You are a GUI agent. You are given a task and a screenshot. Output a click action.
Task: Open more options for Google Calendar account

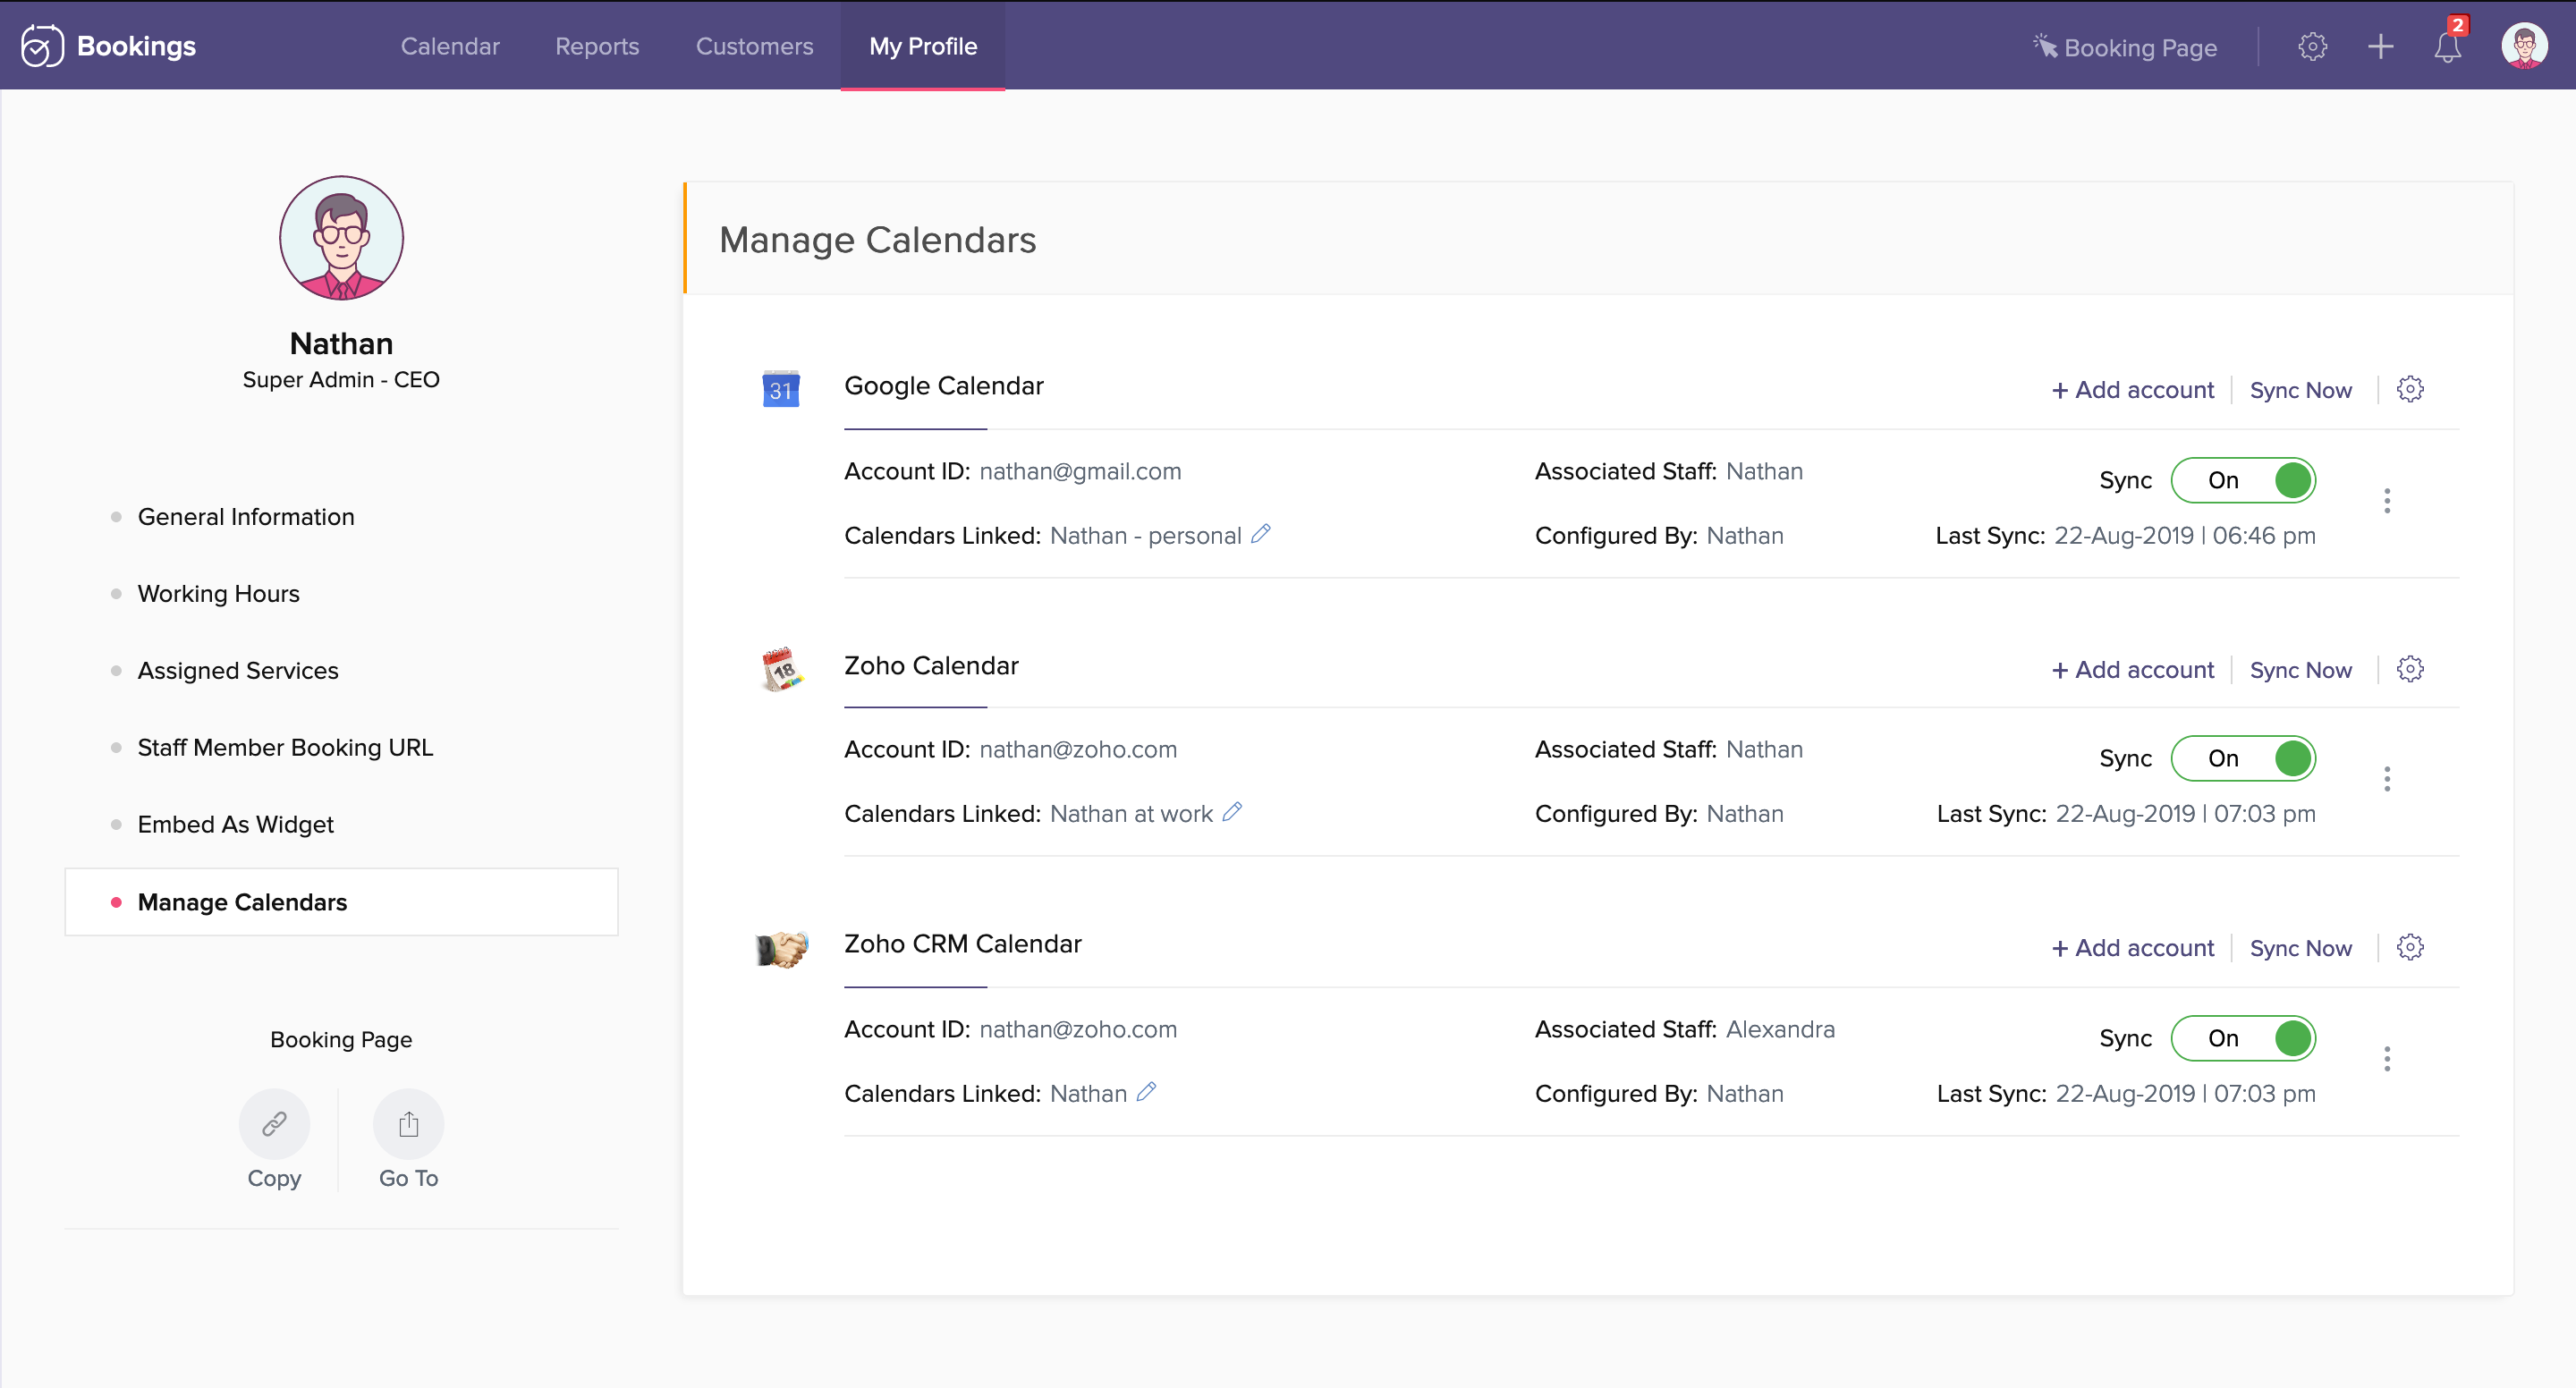coord(2387,501)
